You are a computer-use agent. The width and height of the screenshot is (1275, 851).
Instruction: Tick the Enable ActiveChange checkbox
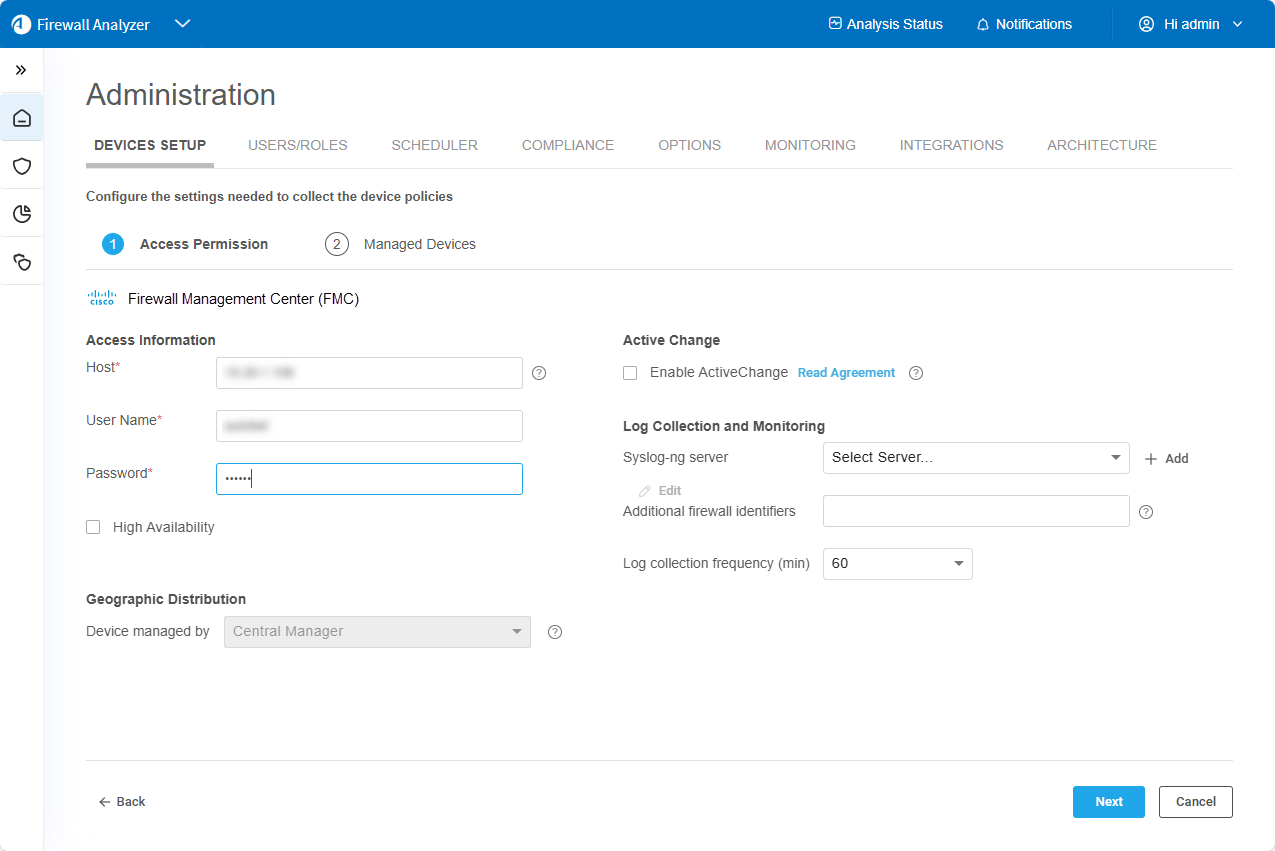click(630, 373)
